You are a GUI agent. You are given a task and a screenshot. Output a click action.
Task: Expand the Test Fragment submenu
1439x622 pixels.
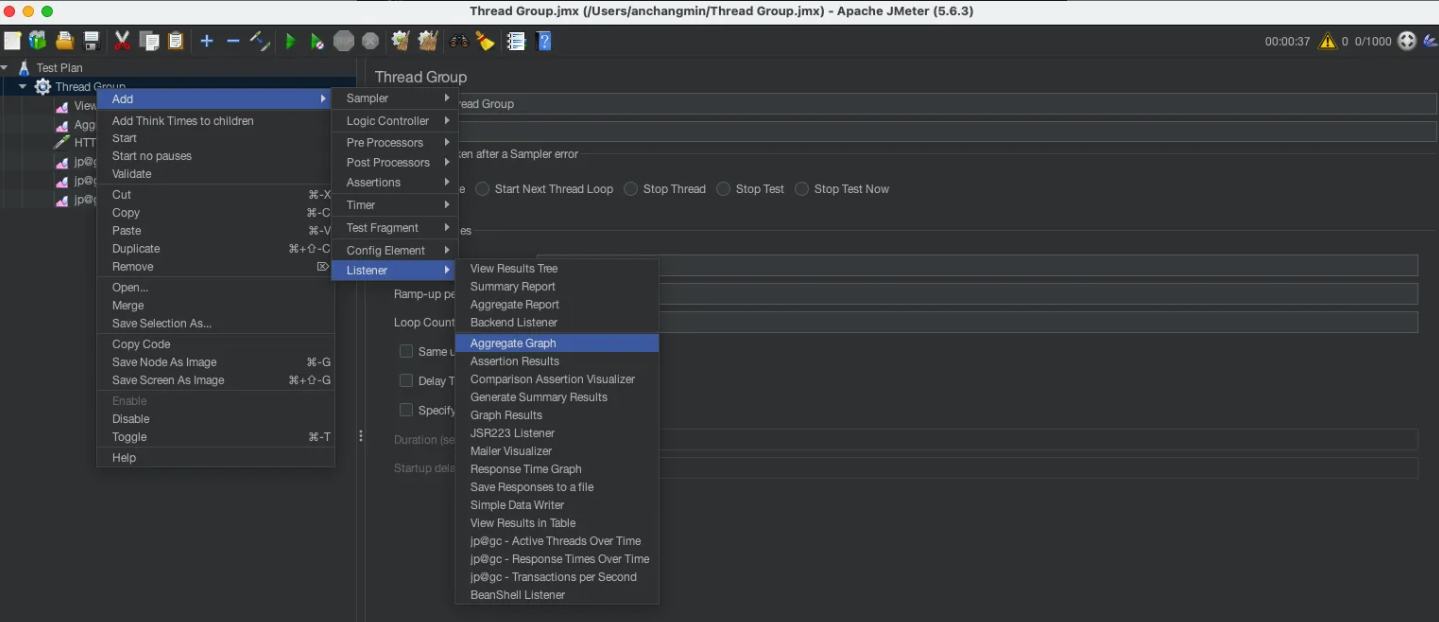click(395, 228)
